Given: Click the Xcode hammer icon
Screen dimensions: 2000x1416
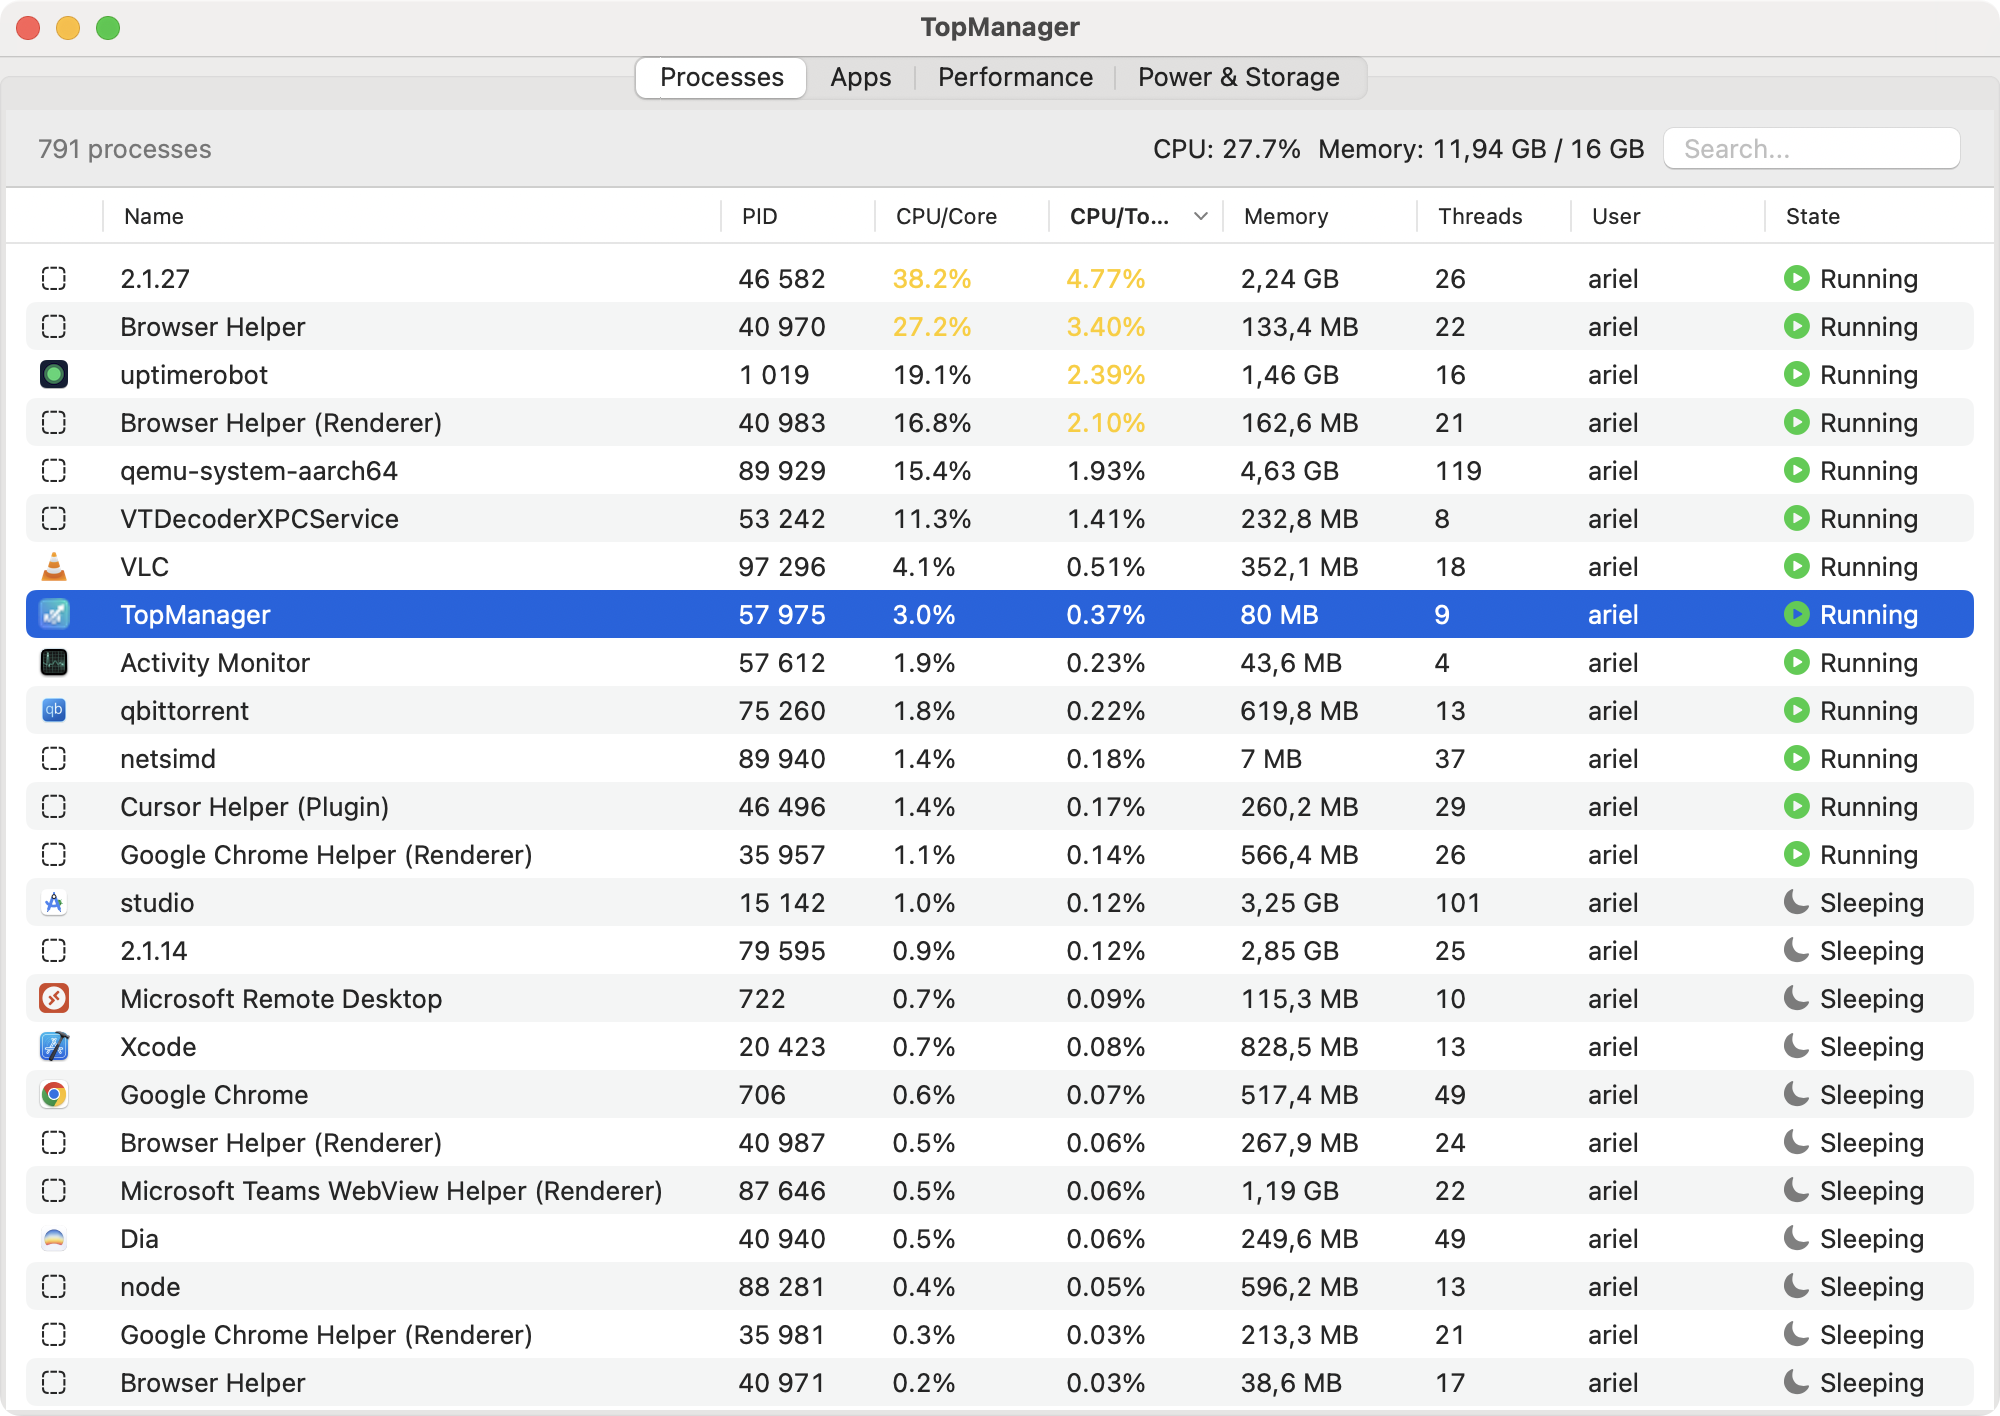Looking at the screenshot, I should pos(54,1047).
